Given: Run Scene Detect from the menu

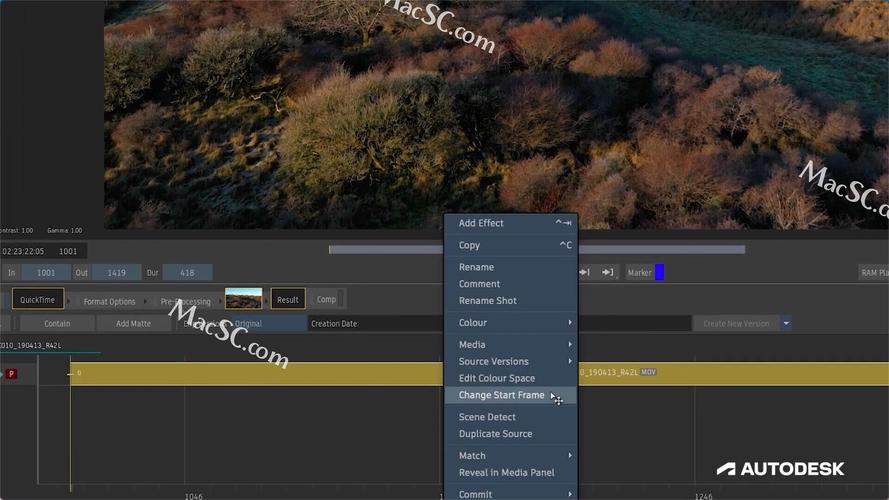Looking at the screenshot, I should coord(510,417).
